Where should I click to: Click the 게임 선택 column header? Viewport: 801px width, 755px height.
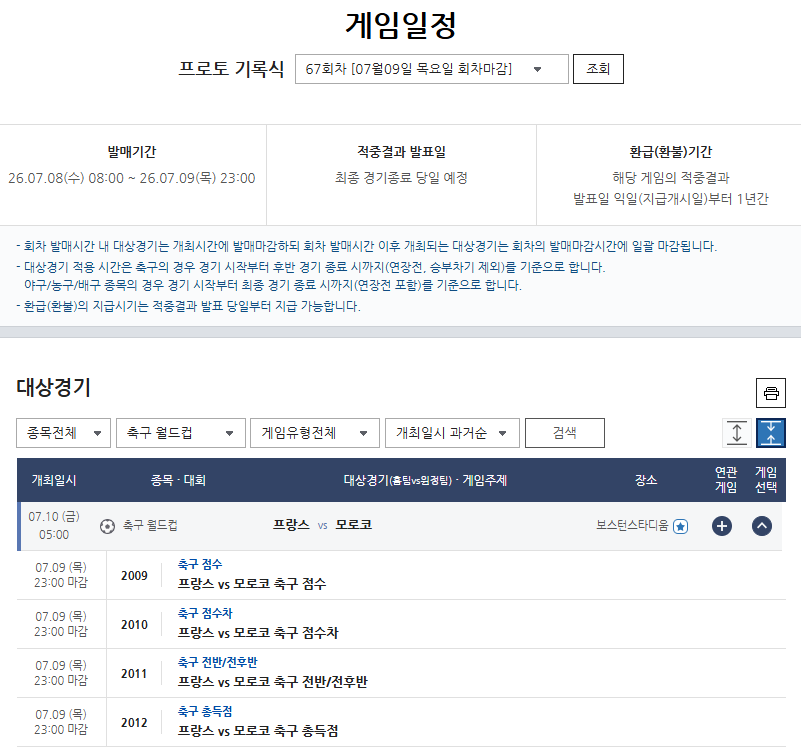[766, 480]
